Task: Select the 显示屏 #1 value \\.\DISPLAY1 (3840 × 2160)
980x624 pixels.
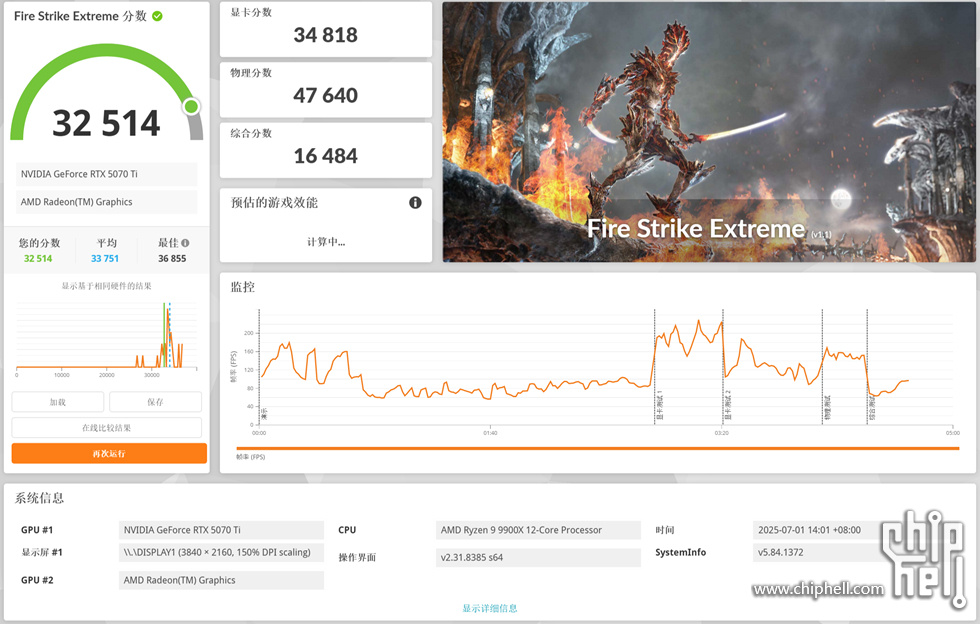Action: point(221,553)
